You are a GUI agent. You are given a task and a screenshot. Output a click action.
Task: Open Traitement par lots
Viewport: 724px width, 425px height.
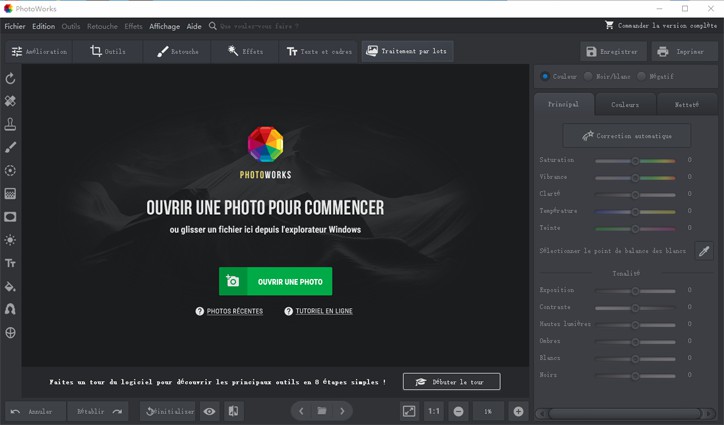[407, 51]
